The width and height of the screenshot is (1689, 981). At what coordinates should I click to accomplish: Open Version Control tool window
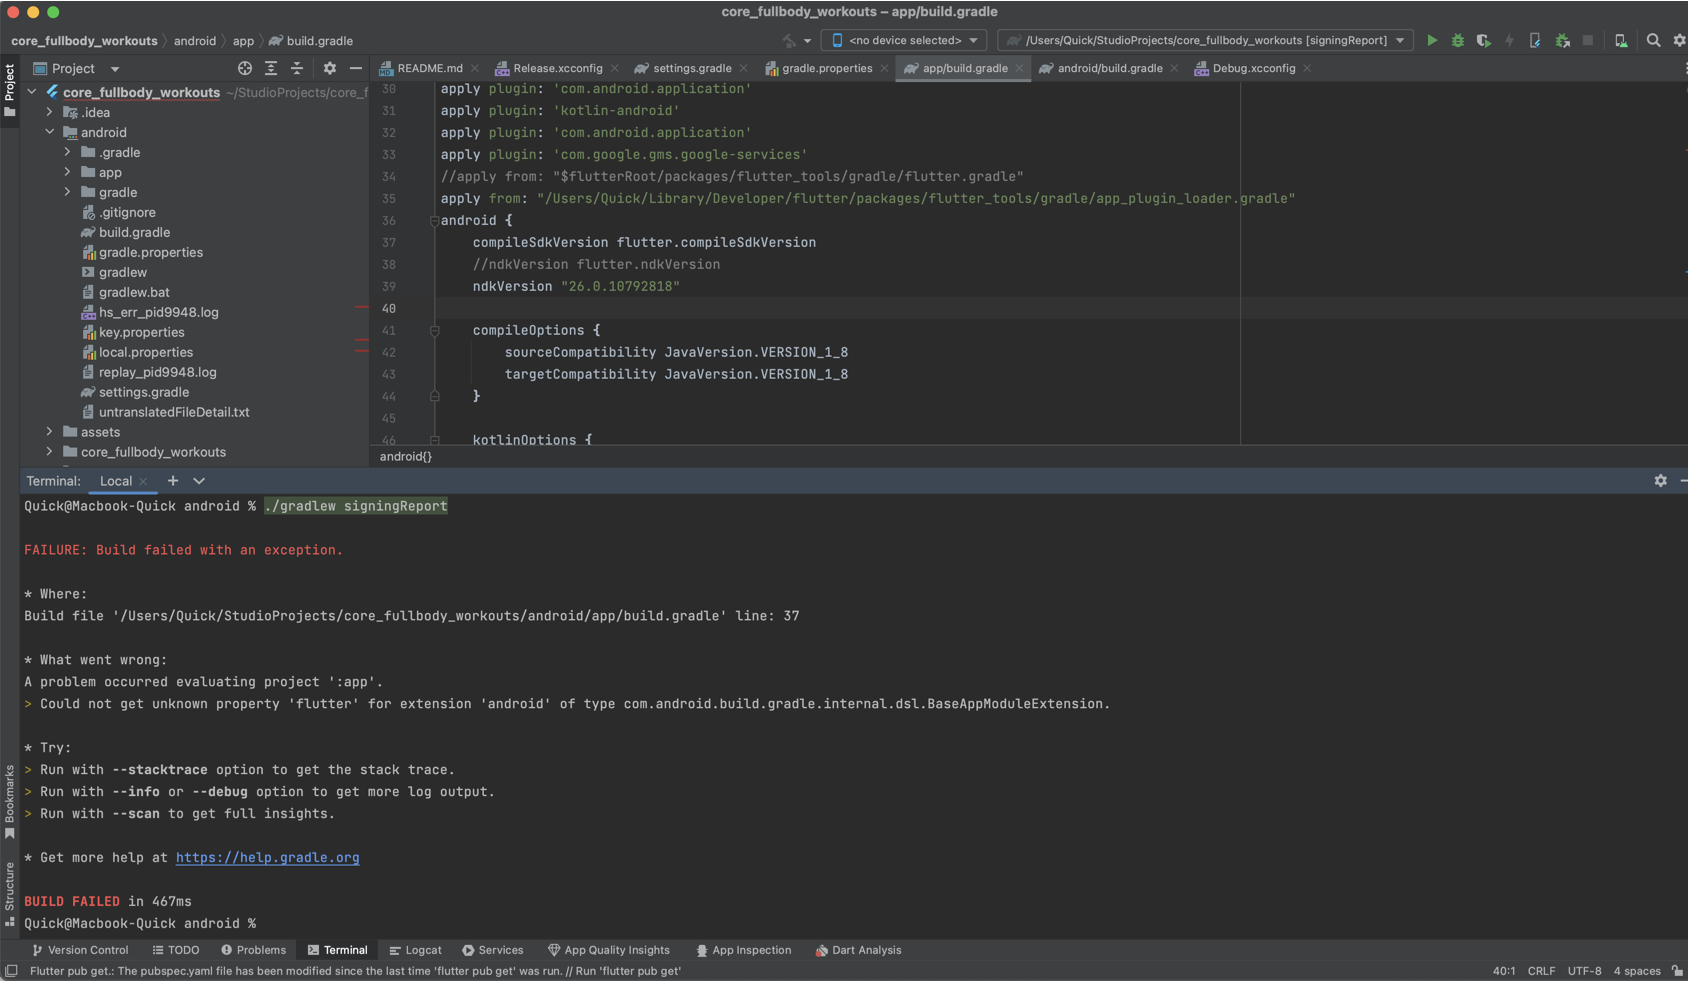point(80,950)
